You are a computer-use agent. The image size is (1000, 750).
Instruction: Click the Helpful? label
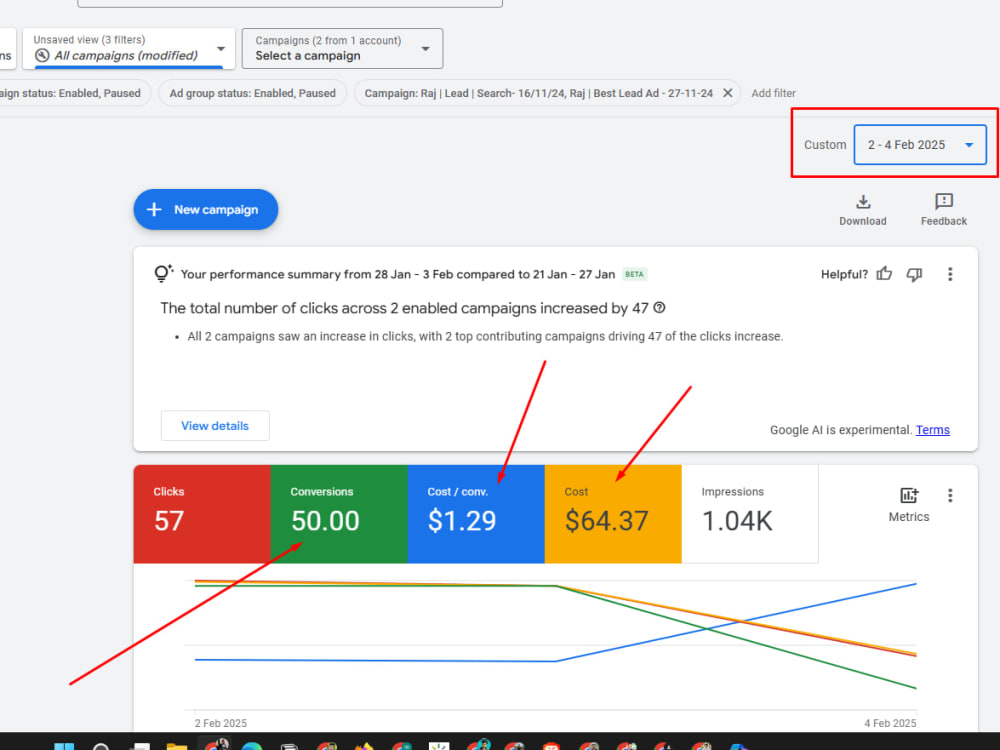(x=844, y=274)
